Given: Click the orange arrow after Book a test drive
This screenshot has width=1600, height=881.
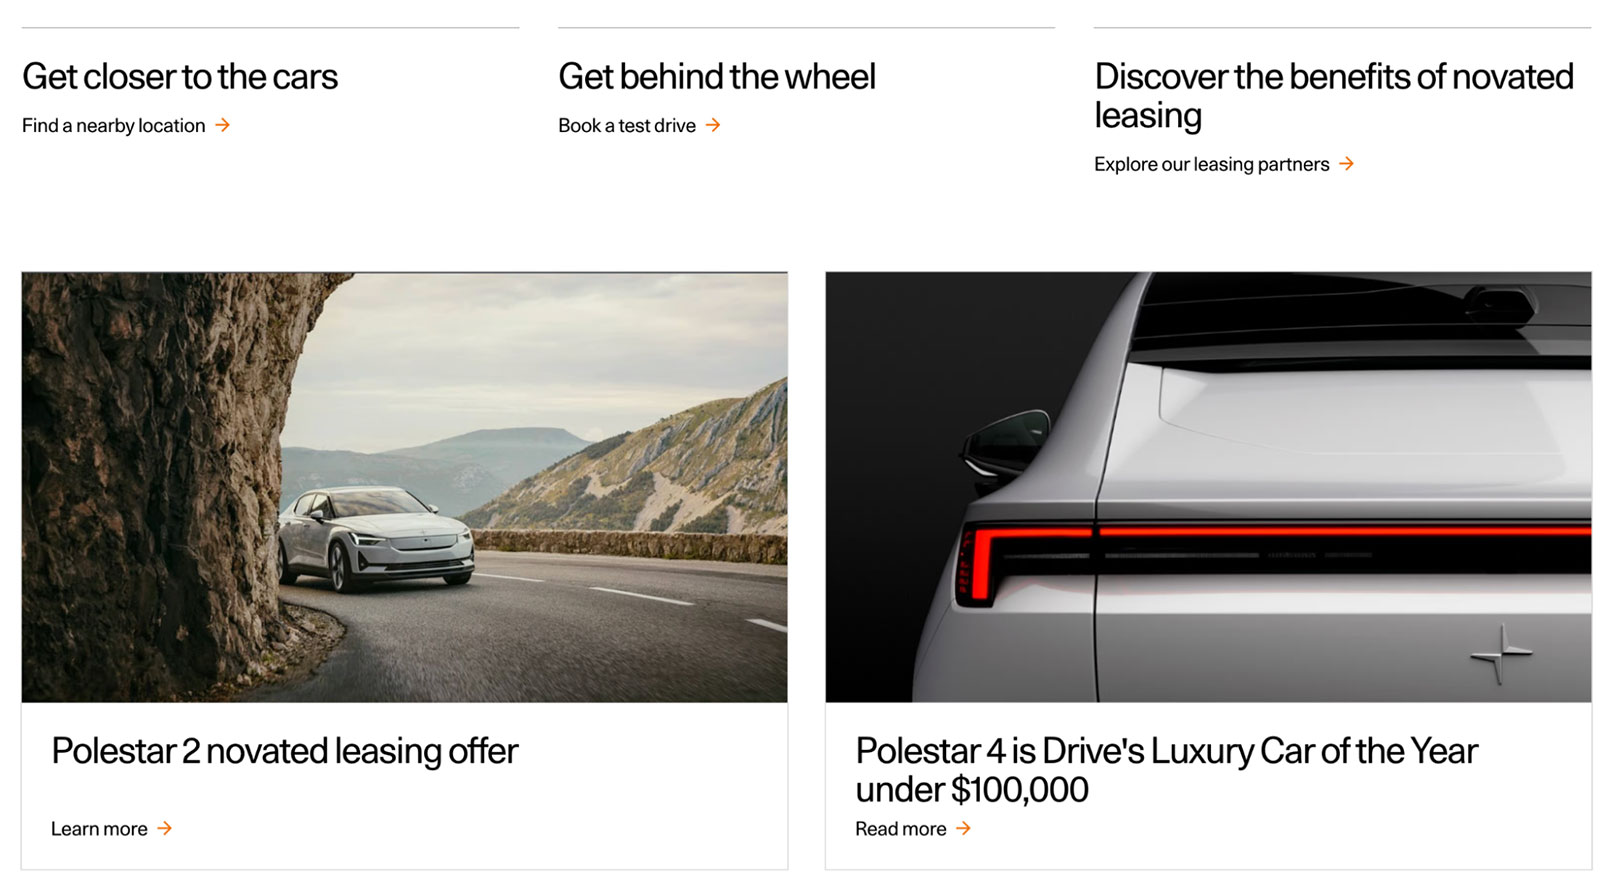Looking at the screenshot, I should (x=713, y=125).
